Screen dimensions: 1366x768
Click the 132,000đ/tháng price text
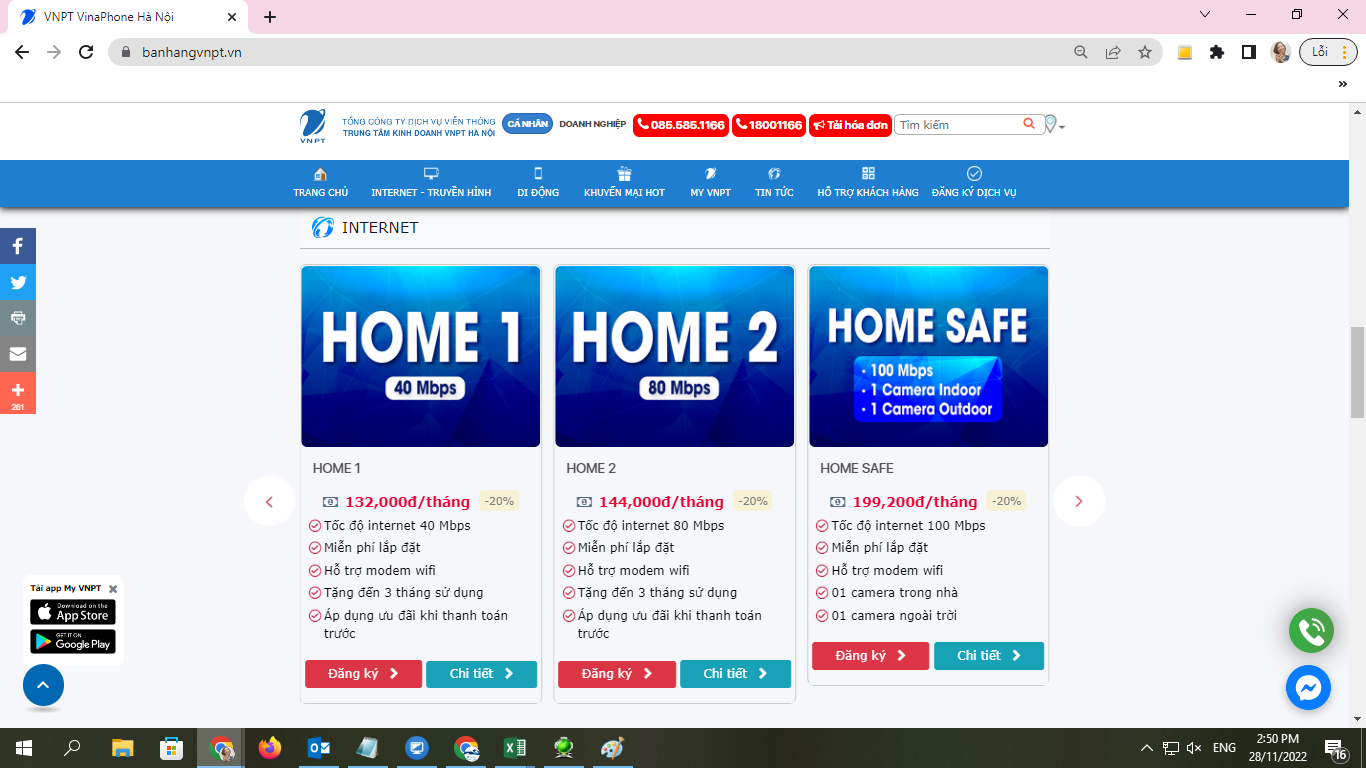point(407,502)
